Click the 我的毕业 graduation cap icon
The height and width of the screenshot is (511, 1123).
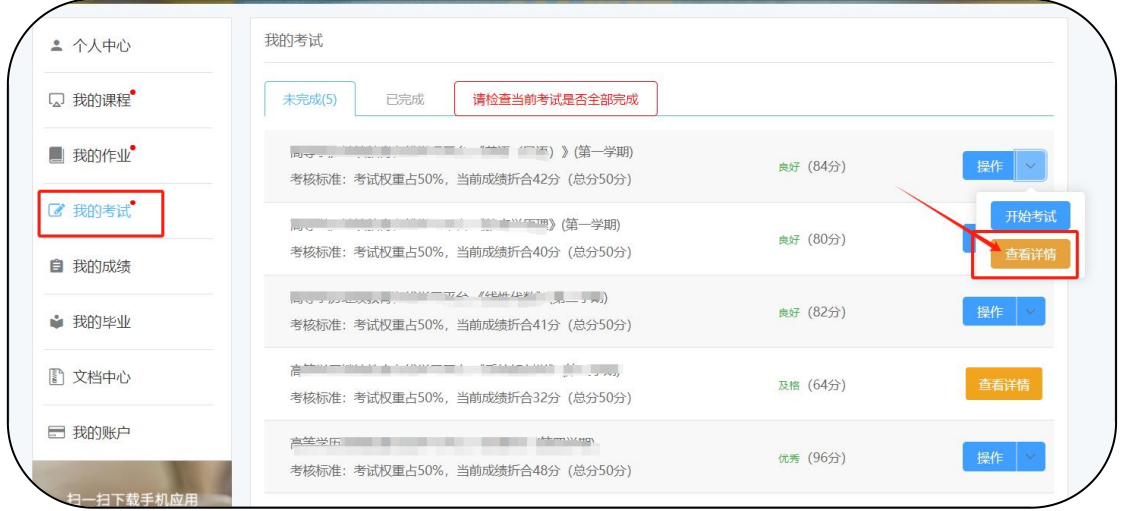pyautogui.click(x=56, y=322)
